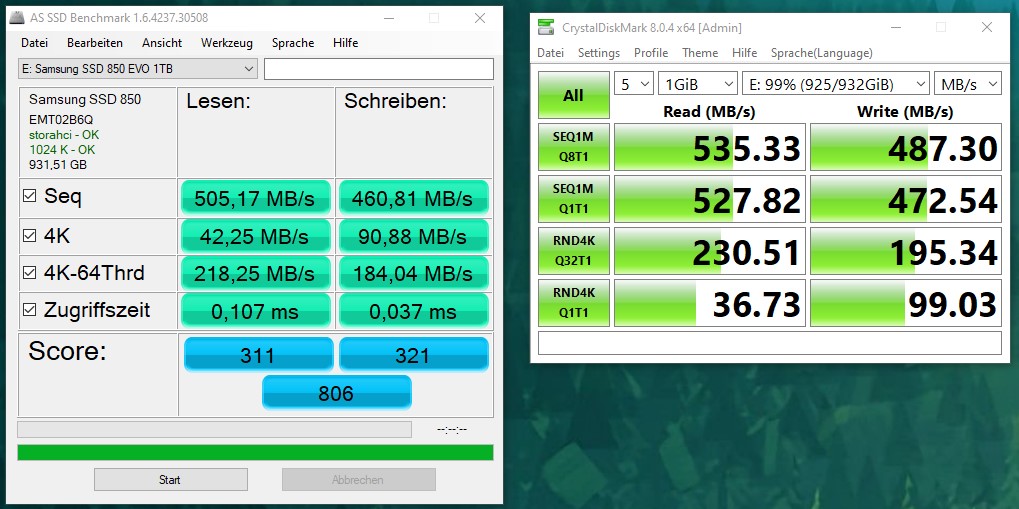This screenshot has width=1019, height=509.
Task: Open Hilfe menu in AS SSD Benchmark
Action: (x=346, y=43)
